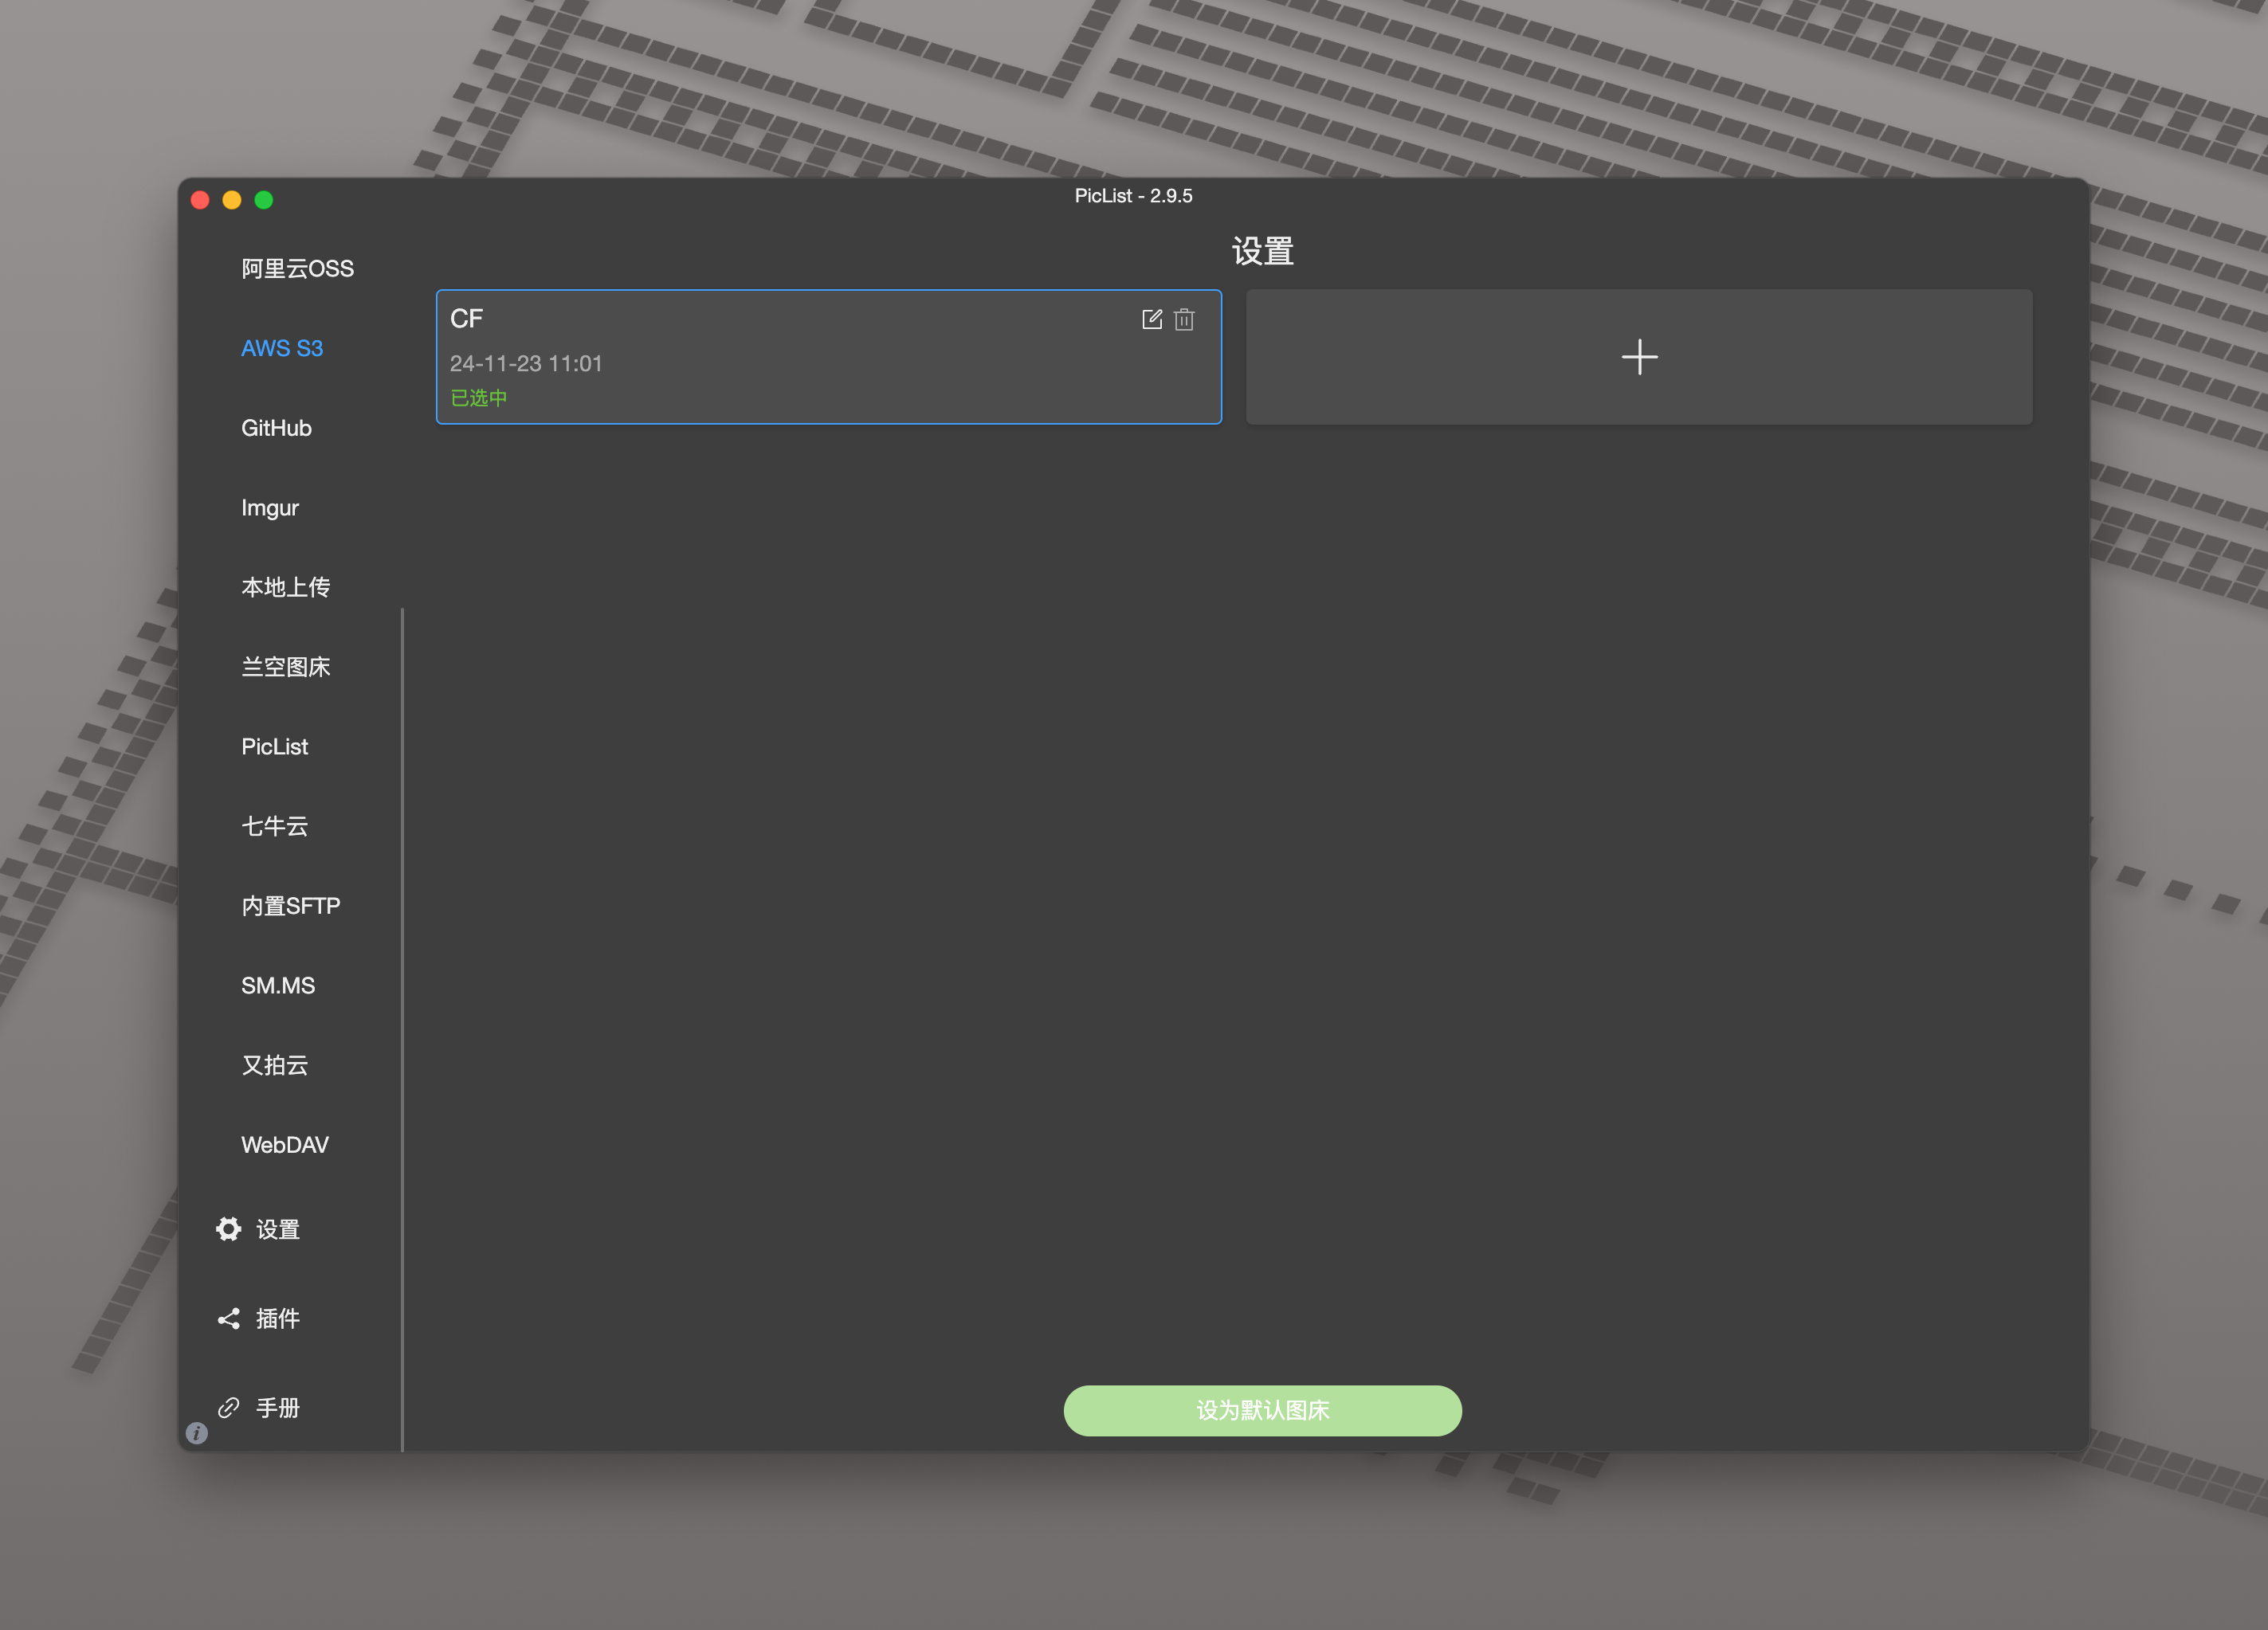Screen dimensions: 2268x1630
Task: Click the share icon beside 插件
Action: (x=229, y=1318)
